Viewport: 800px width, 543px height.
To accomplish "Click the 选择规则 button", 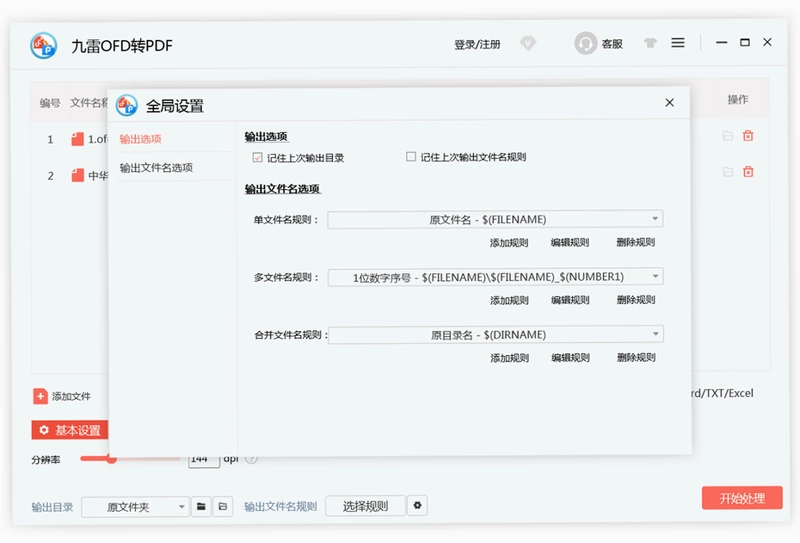I will pyautogui.click(x=365, y=506).
